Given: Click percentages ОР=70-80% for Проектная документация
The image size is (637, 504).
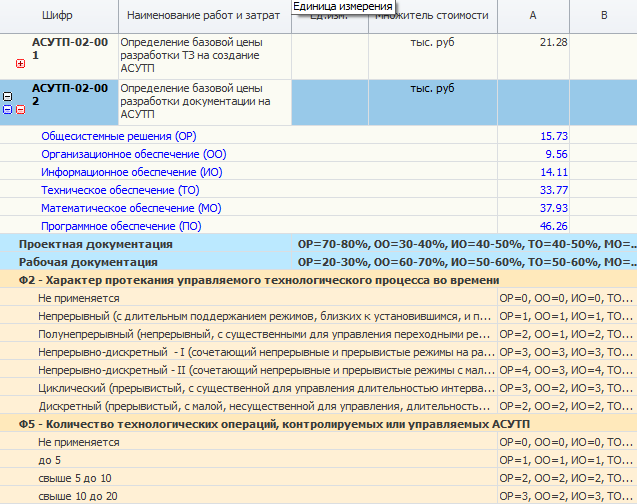Looking at the screenshot, I should pyautogui.click(x=467, y=244).
